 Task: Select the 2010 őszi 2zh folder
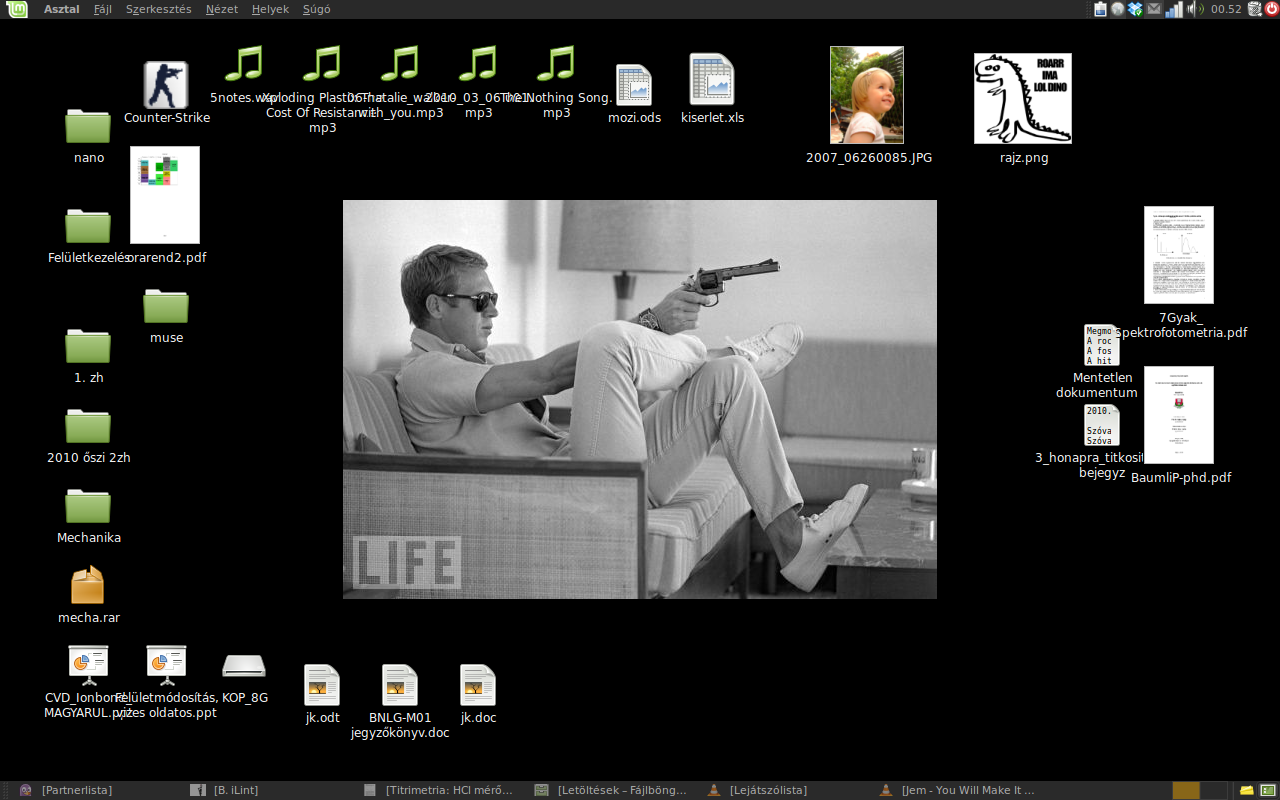click(88, 426)
